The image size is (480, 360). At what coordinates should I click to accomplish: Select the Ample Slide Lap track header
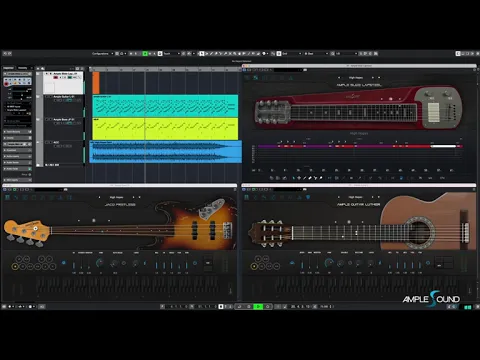(x=63, y=83)
